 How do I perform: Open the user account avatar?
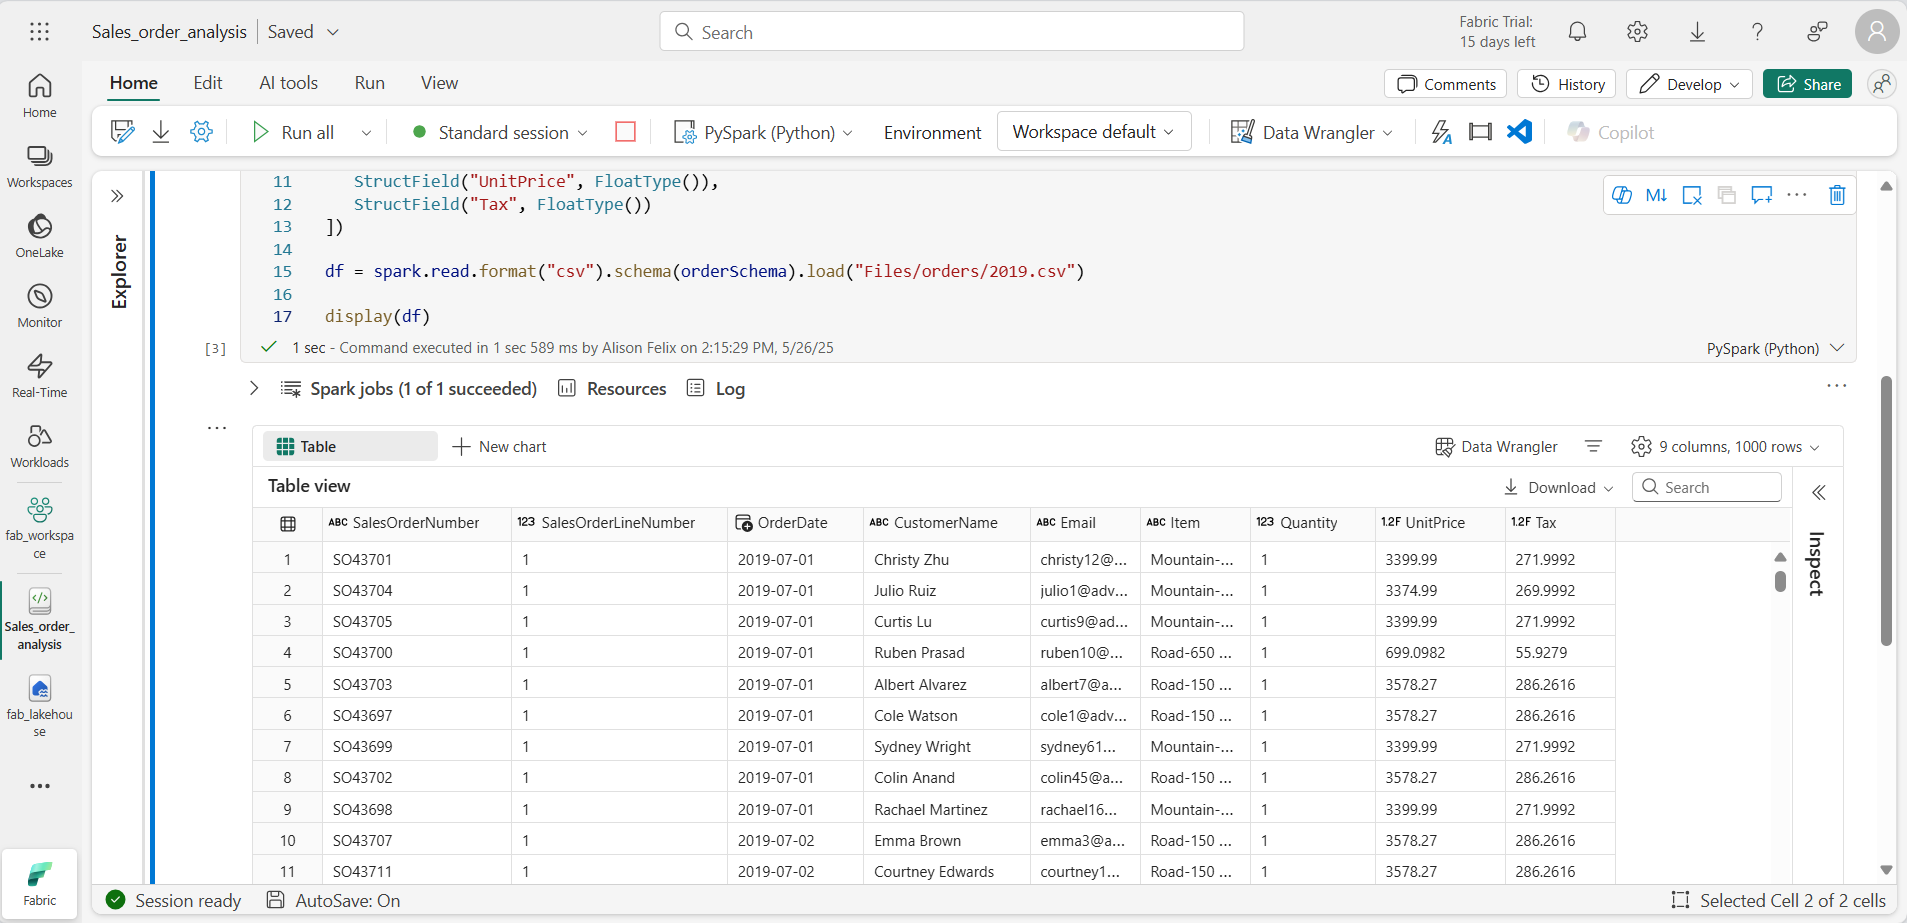1877,32
